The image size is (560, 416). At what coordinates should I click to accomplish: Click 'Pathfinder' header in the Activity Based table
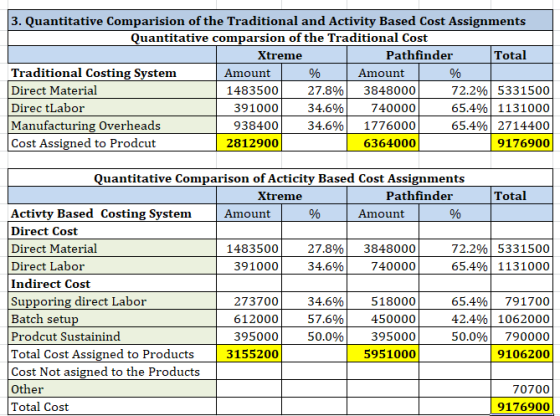coord(419,196)
